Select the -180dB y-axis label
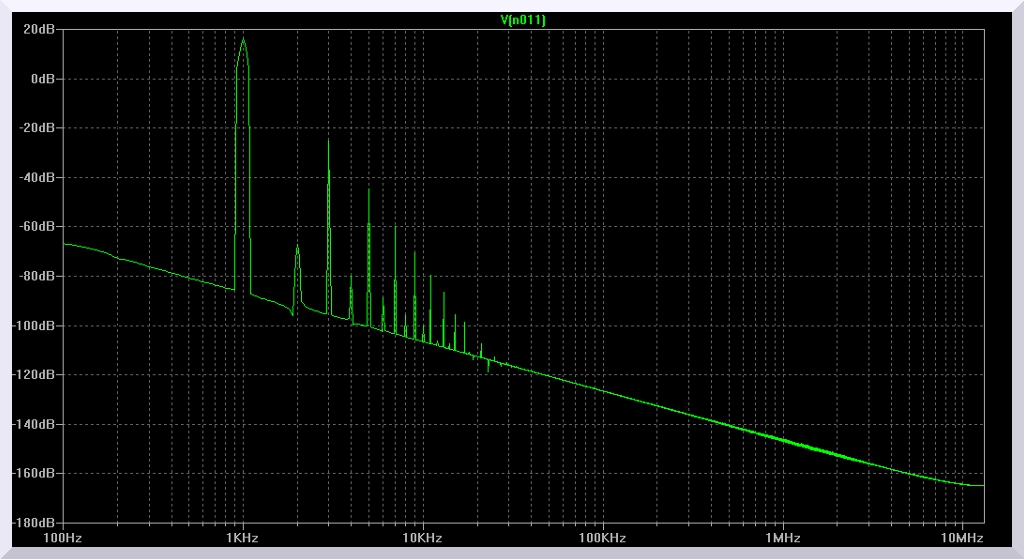The width and height of the screenshot is (1024, 559). 34,522
